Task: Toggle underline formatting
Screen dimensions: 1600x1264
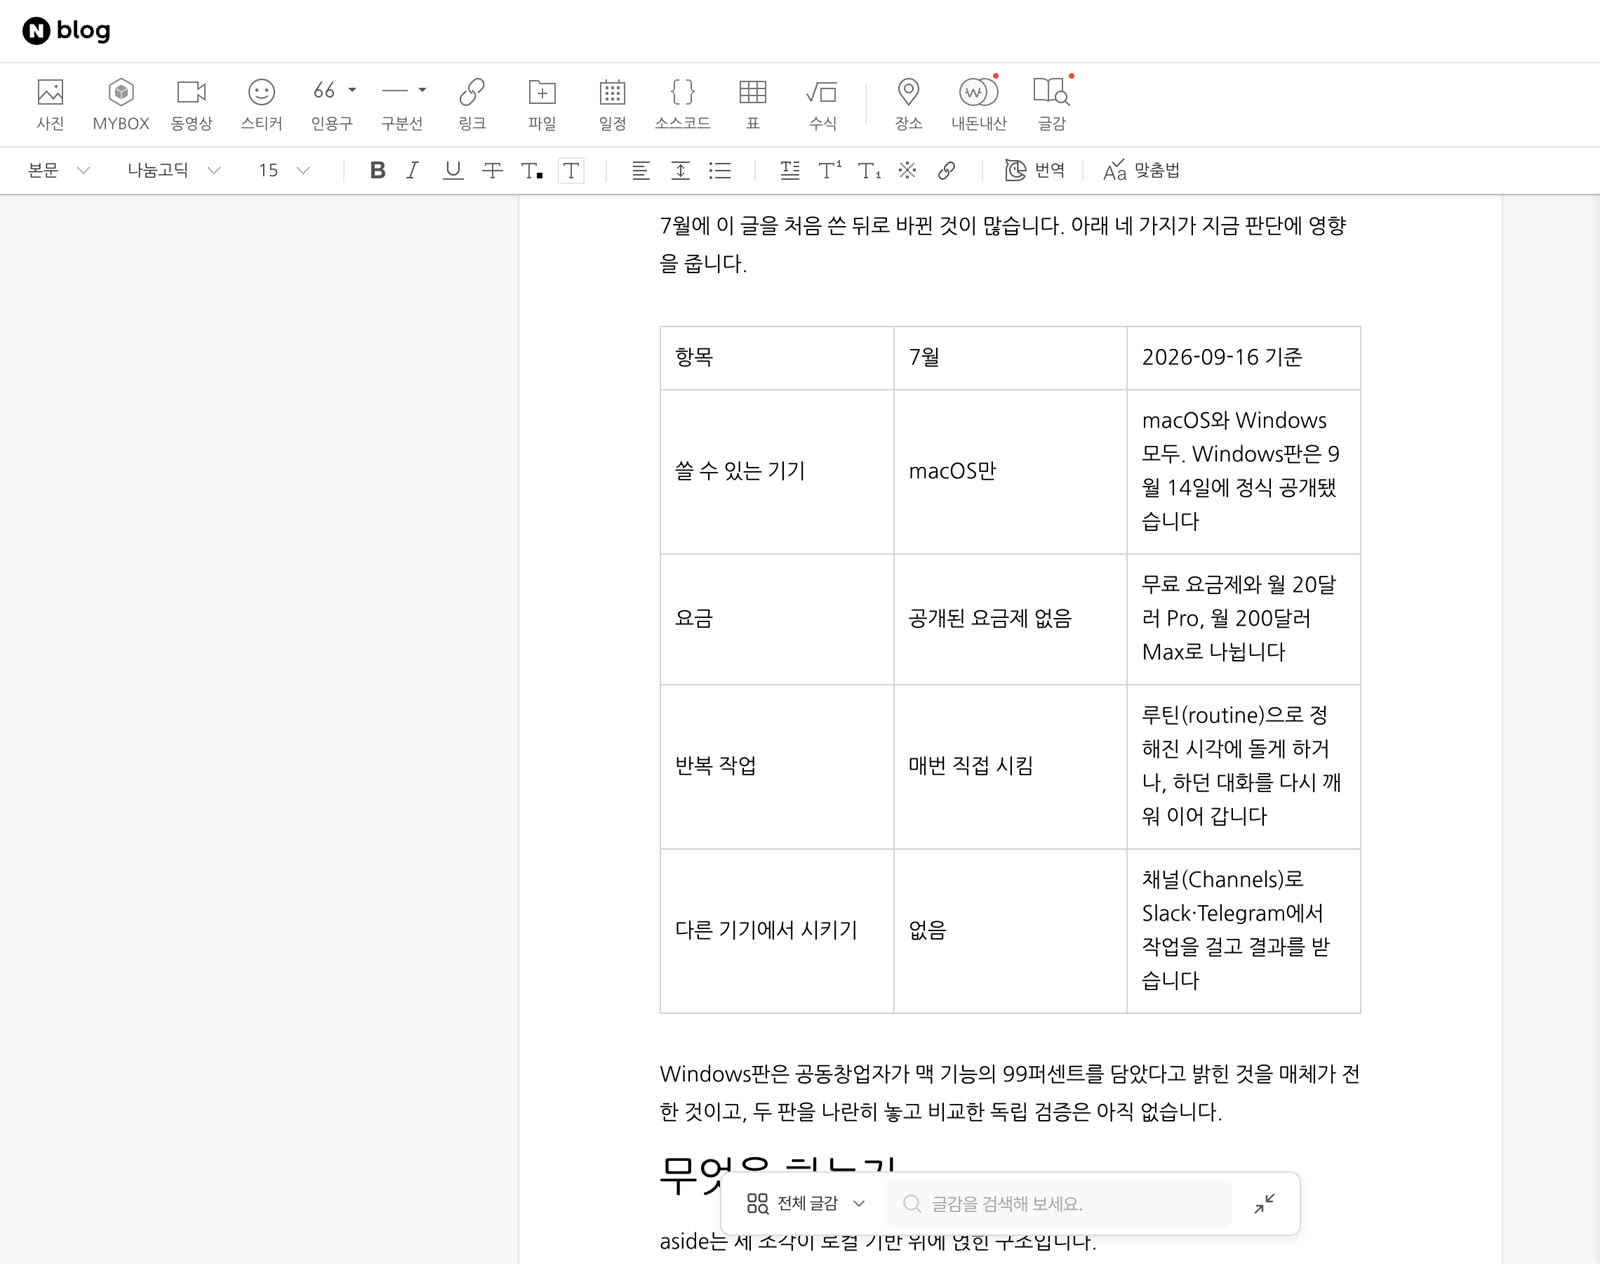Action: (453, 171)
